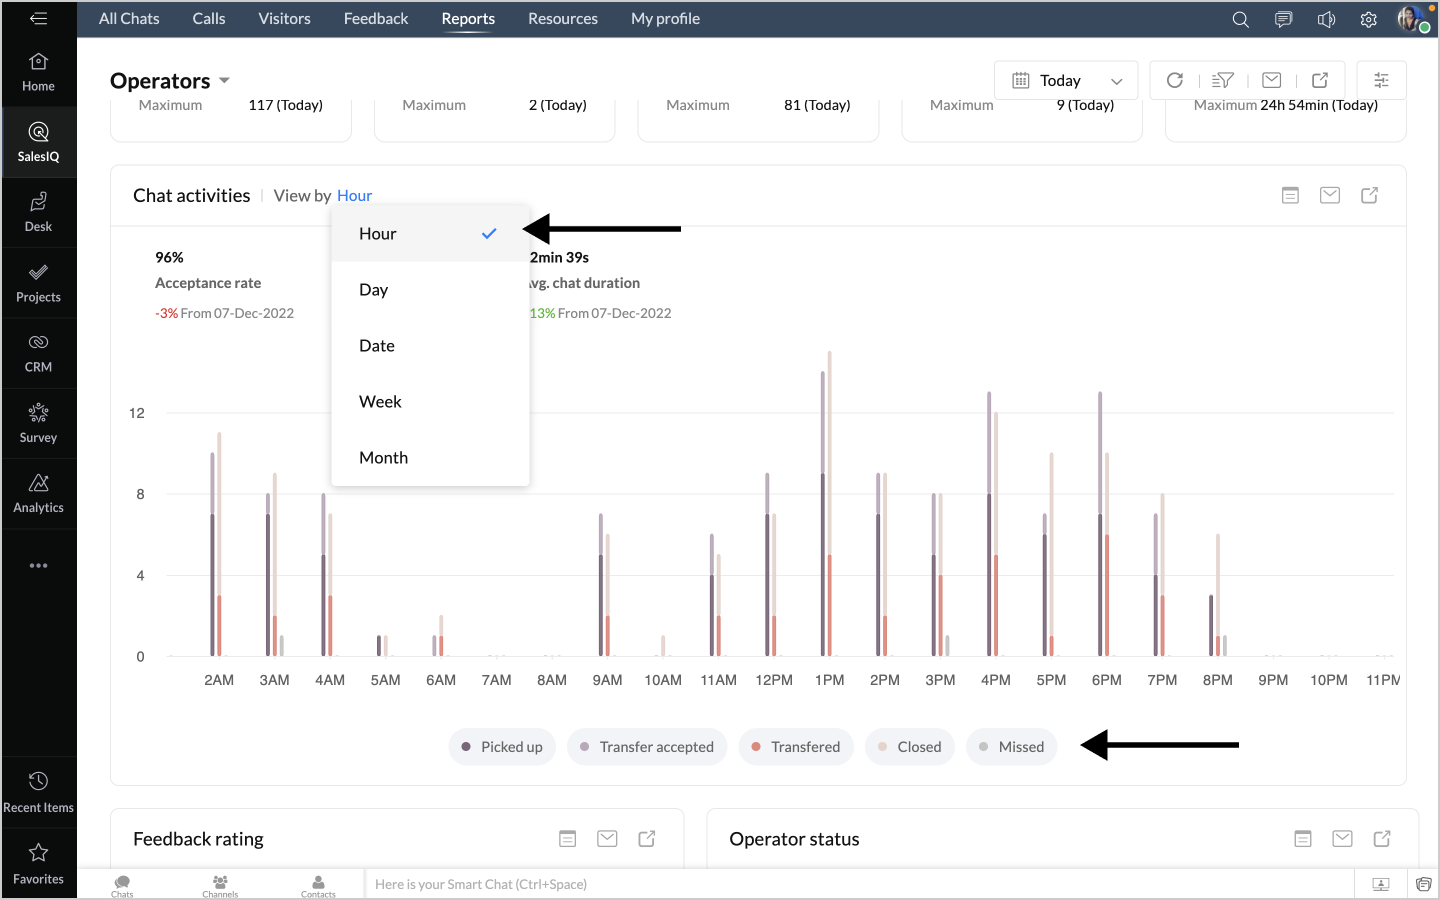Open settings gear in top bar
This screenshot has height=900, width=1440.
(x=1368, y=19)
